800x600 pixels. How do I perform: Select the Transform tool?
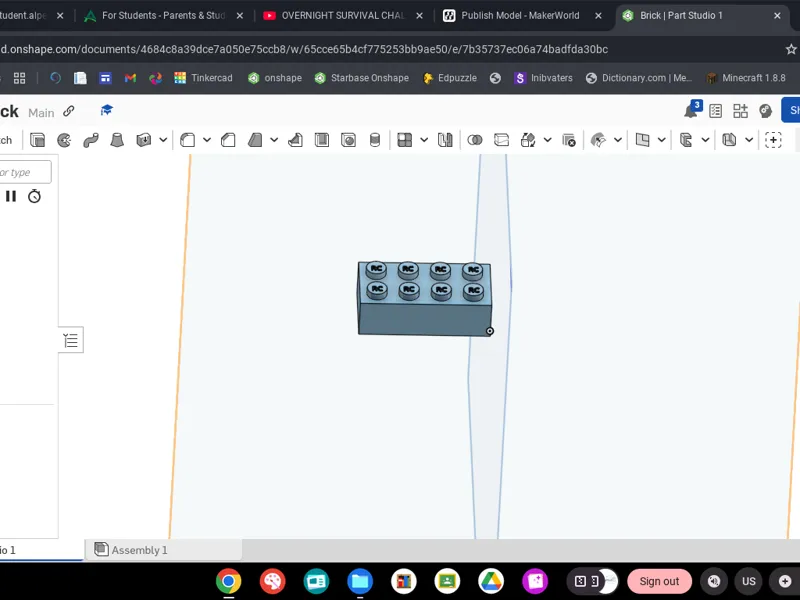528,140
